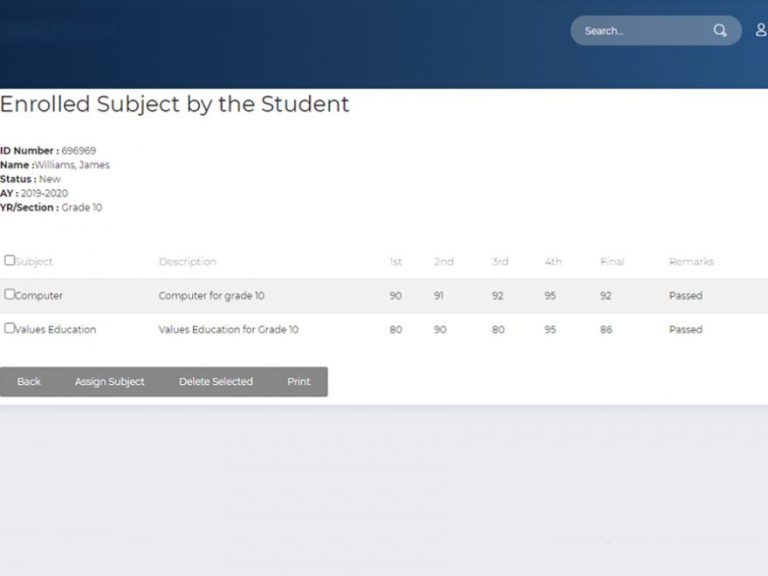This screenshot has width=768, height=576.
Task: Open the user profile icon
Action: 761,31
